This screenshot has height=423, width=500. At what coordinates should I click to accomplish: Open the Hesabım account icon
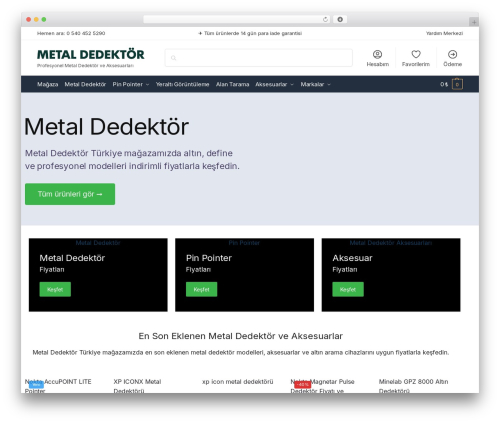pyautogui.click(x=377, y=54)
